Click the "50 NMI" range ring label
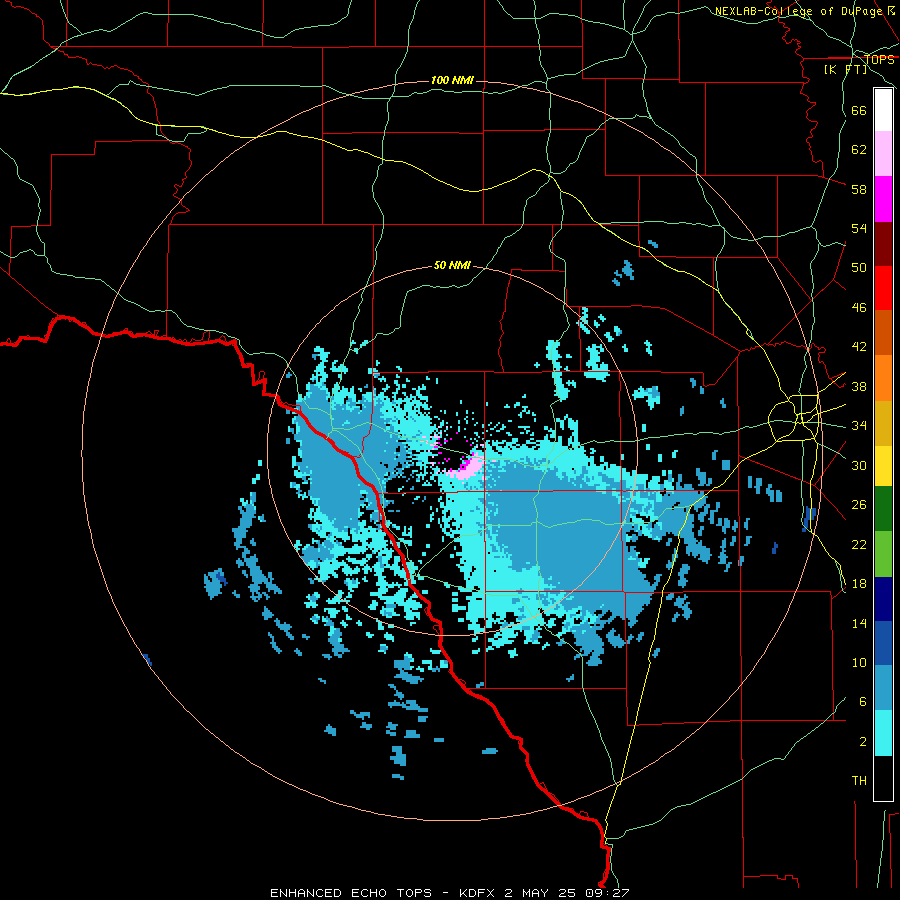 (x=452, y=265)
